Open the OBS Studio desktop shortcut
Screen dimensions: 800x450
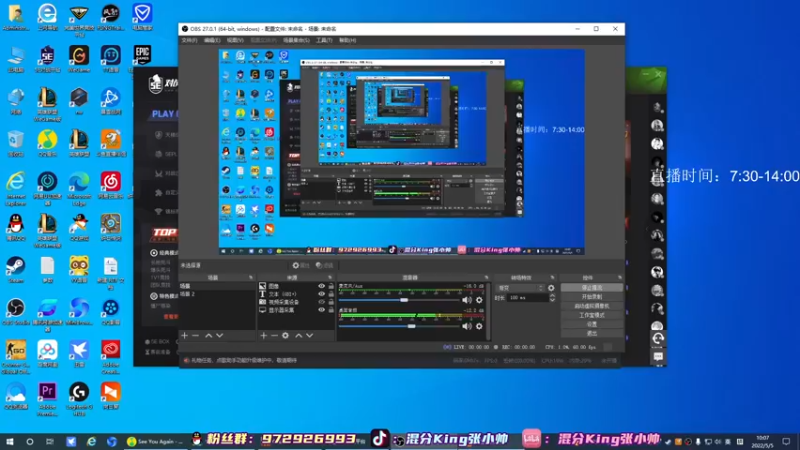(16, 312)
